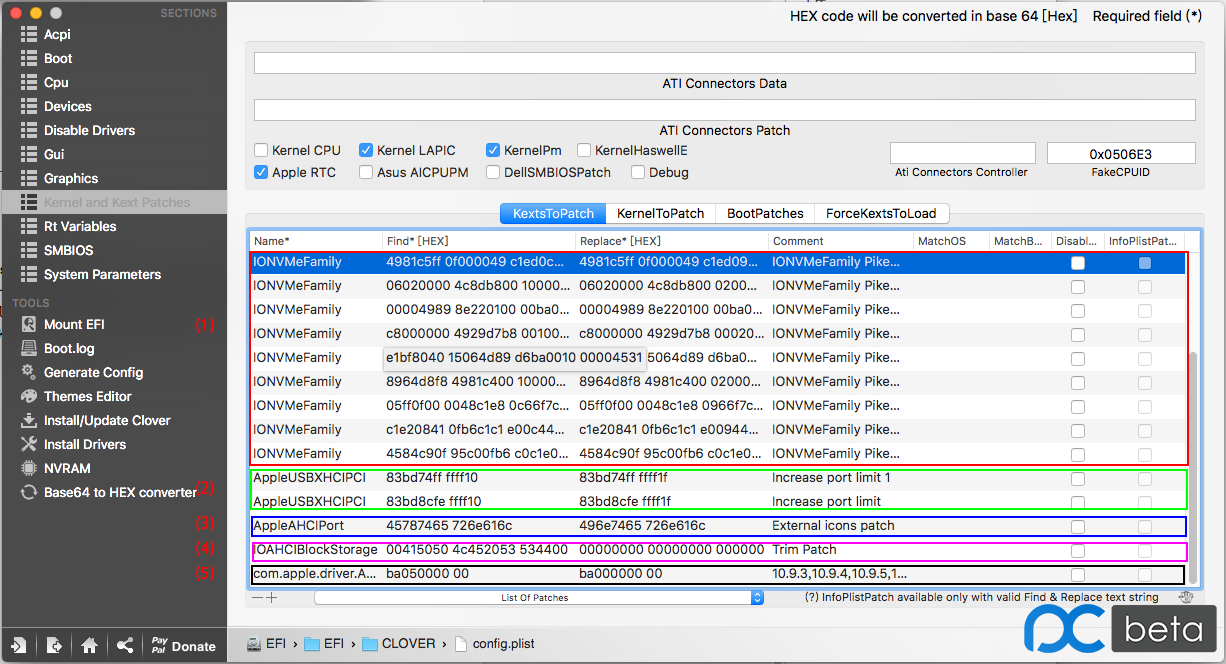Viewport: 1226px width, 664px height.
Task: Select the IOAHCIBlockStorage row name
Action: 315,550
